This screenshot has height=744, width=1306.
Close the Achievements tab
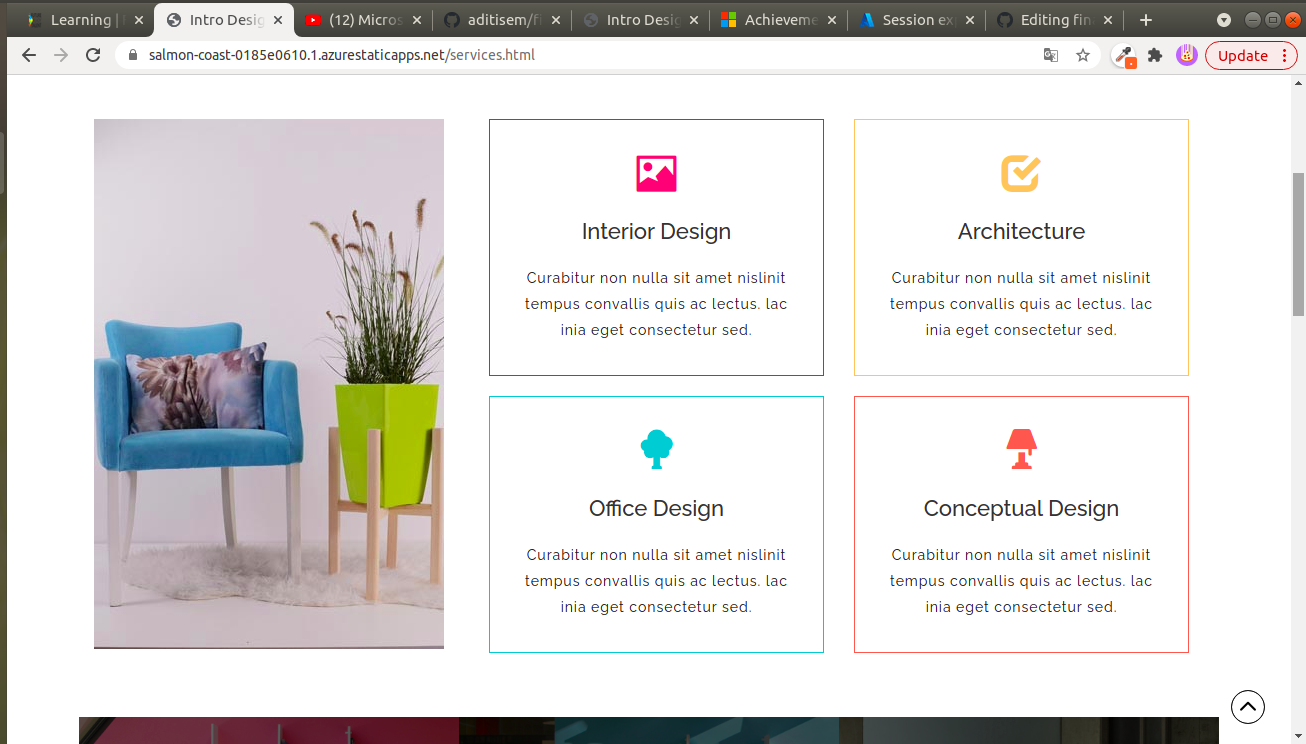[830, 20]
